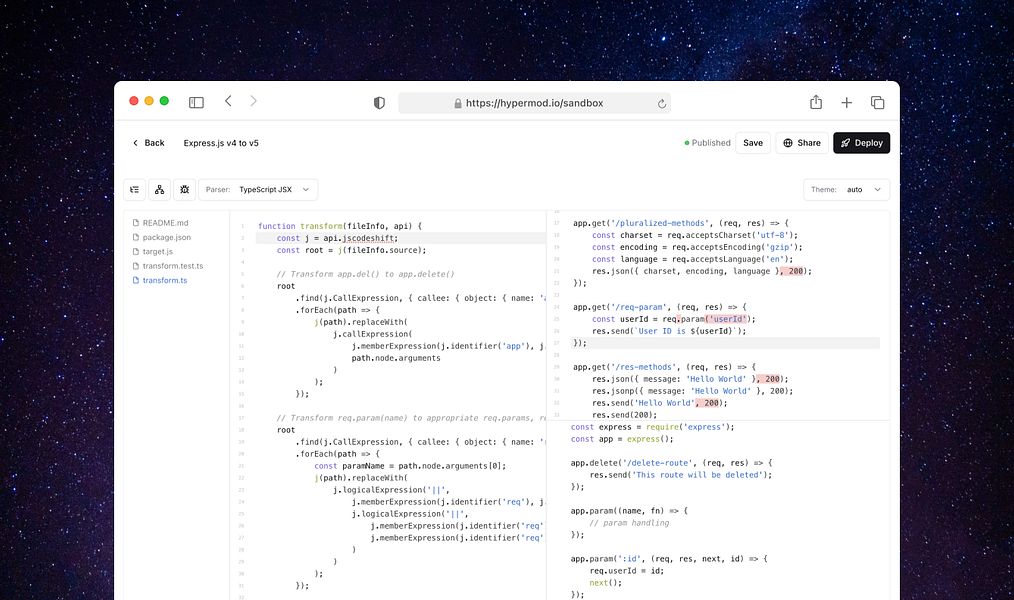Save the codemod with Save button

click(x=753, y=143)
